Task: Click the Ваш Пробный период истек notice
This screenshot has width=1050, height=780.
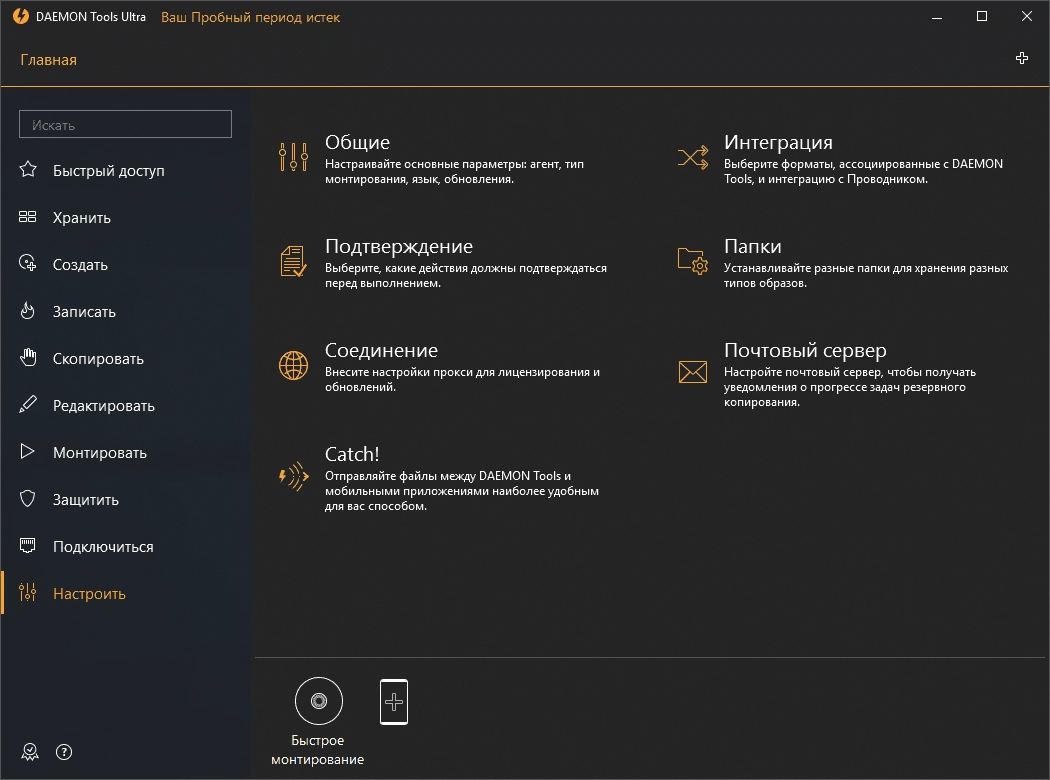Action: click(250, 17)
